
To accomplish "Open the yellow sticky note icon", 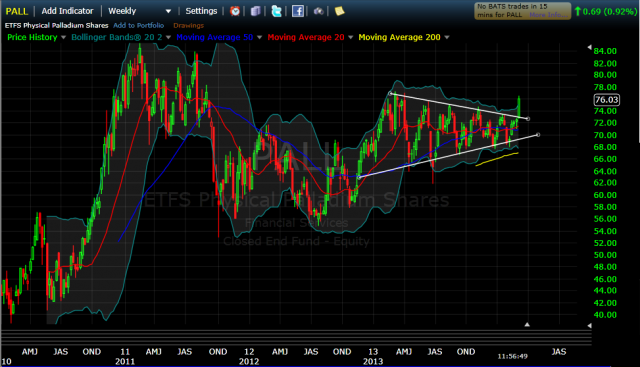I will 340,11.
